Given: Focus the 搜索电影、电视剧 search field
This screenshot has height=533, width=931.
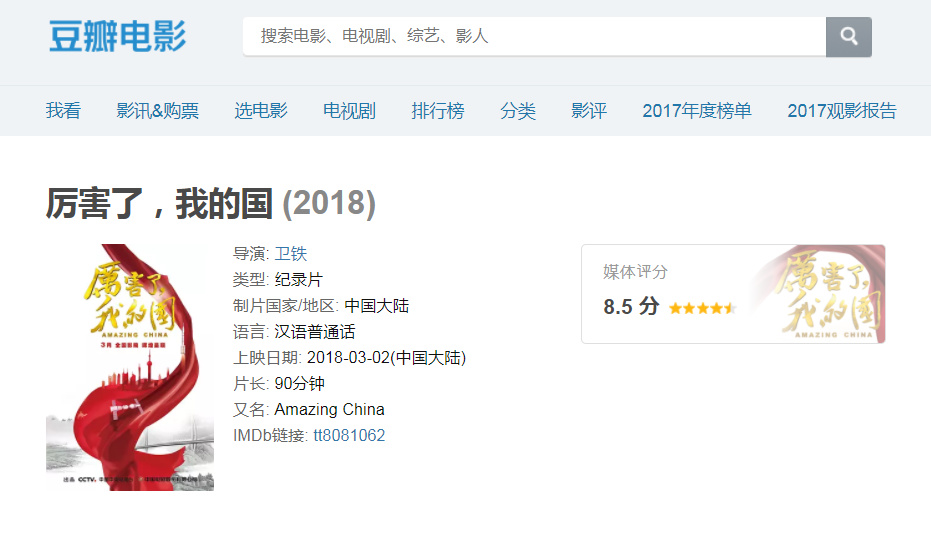Looking at the screenshot, I should click(534, 37).
